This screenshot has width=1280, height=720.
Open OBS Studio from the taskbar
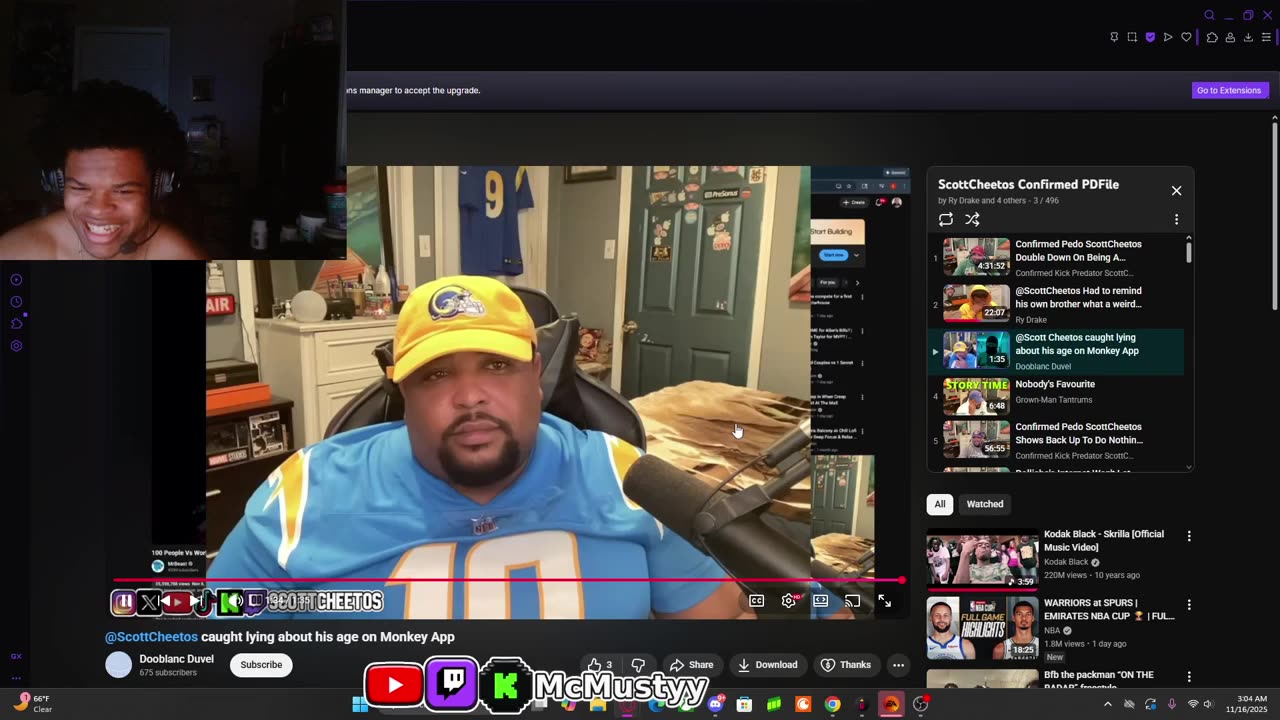921,704
